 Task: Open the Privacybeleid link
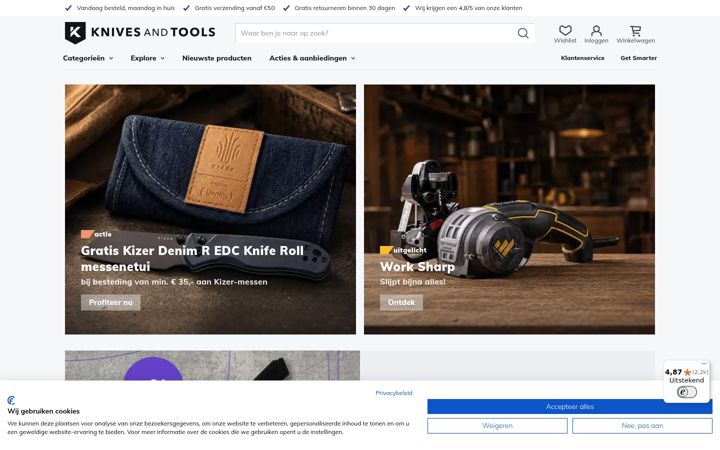pos(394,393)
